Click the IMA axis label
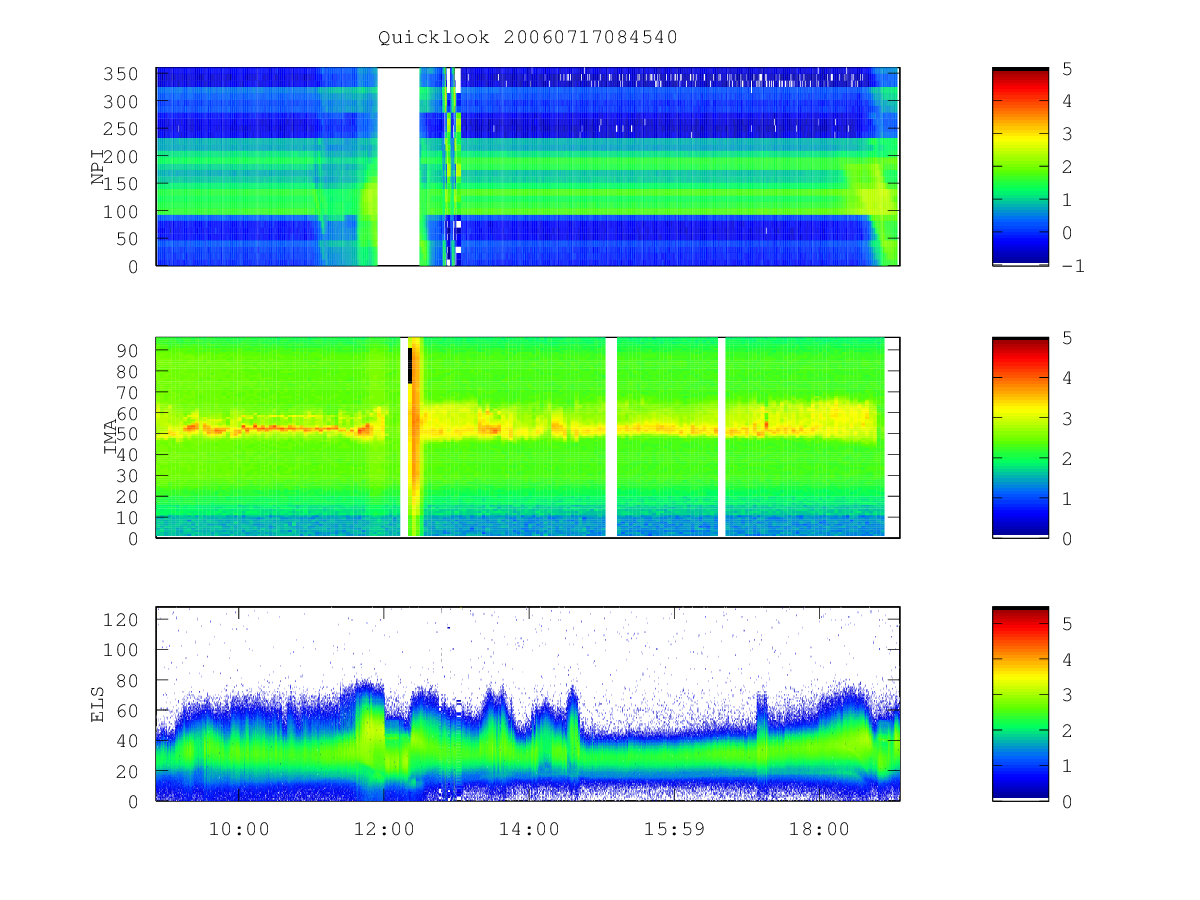This screenshot has height=900, width=1200. click(x=110, y=438)
